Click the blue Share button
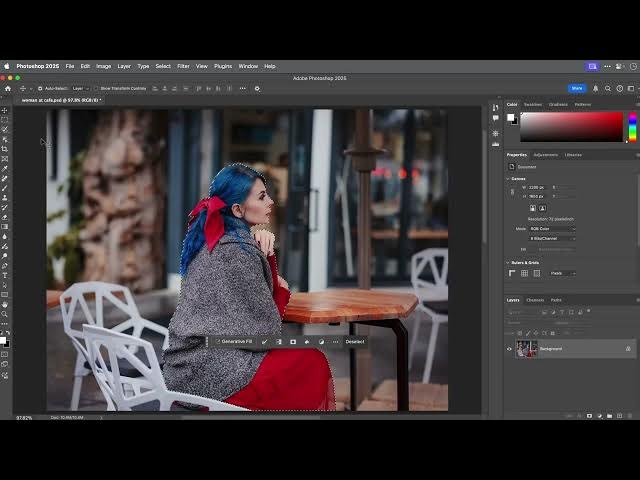Viewport: 640px width, 480px height. point(577,88)
